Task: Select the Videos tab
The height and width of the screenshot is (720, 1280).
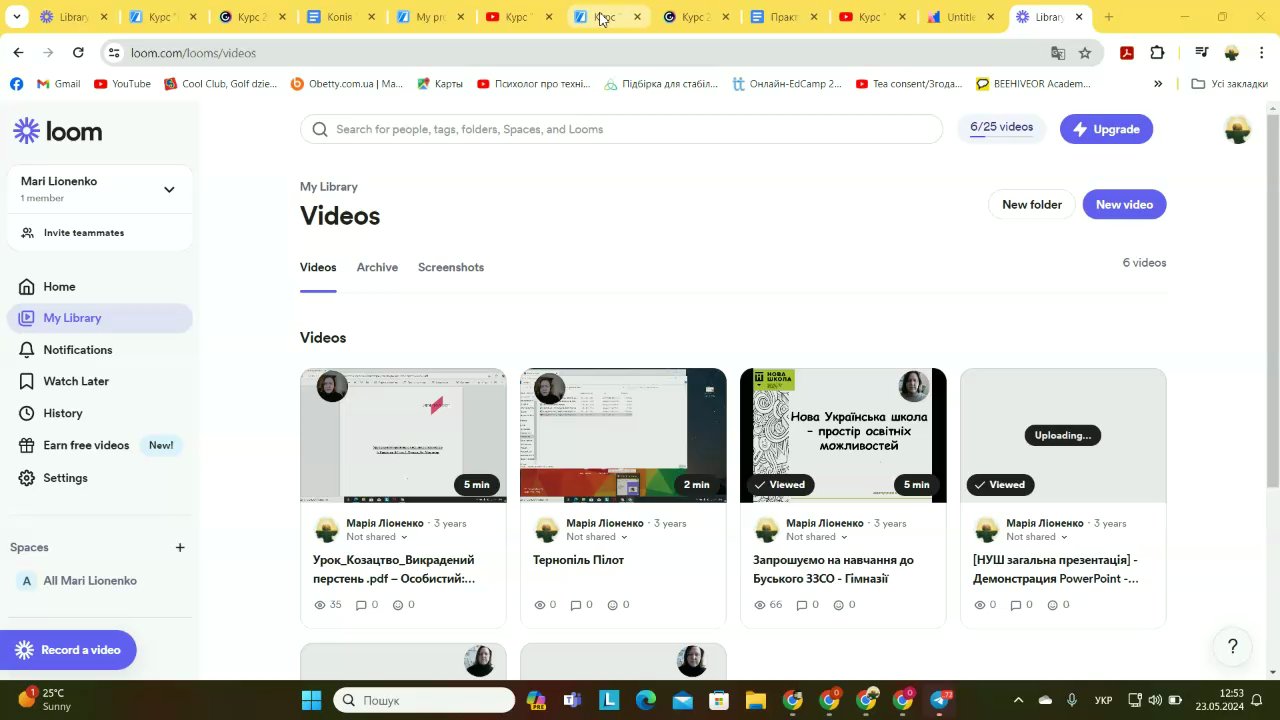Action: [x=318, y=267]
